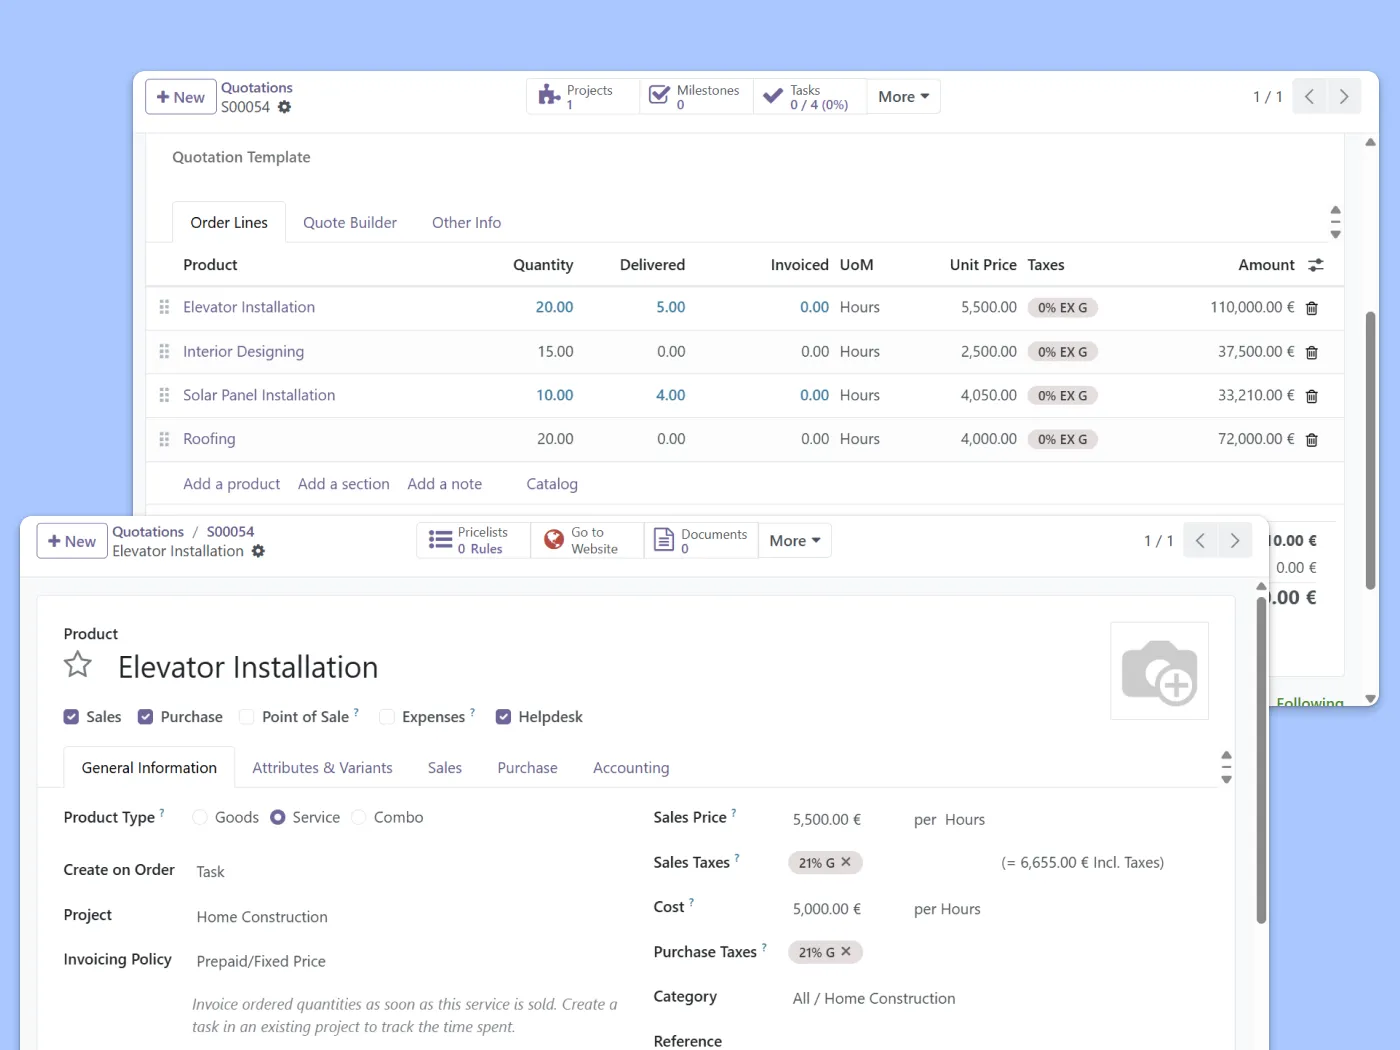Open the Attributes & Variants tab
The width and height of the screenshot is (1400, 1050).
322,768
